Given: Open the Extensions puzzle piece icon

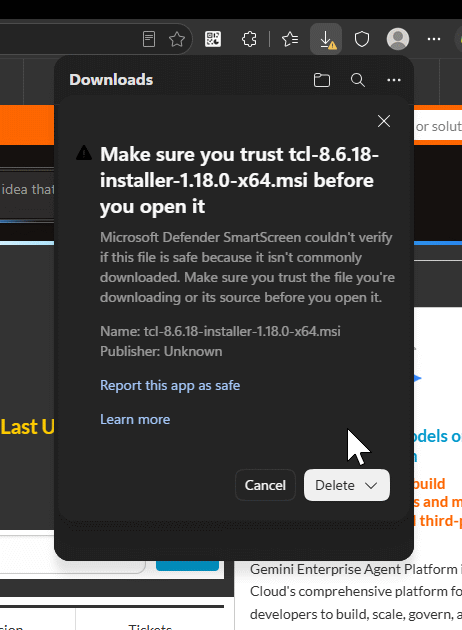Looking at the screenshot, I should 249,39.
